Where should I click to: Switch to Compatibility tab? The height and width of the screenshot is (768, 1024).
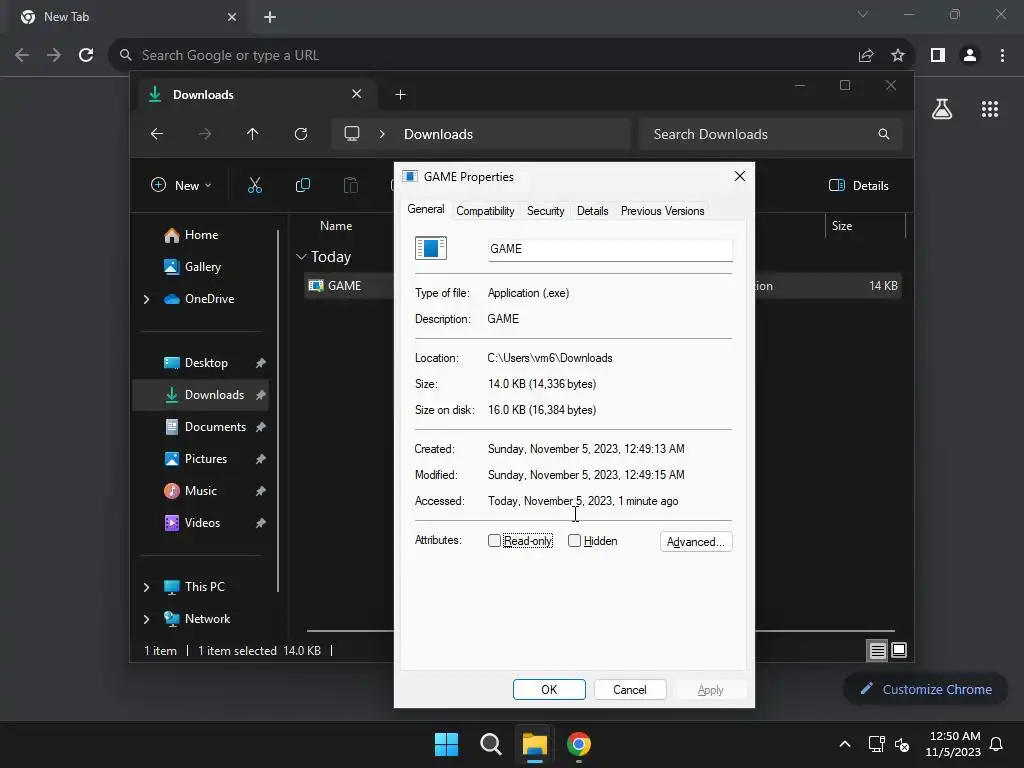coord(485,211)
